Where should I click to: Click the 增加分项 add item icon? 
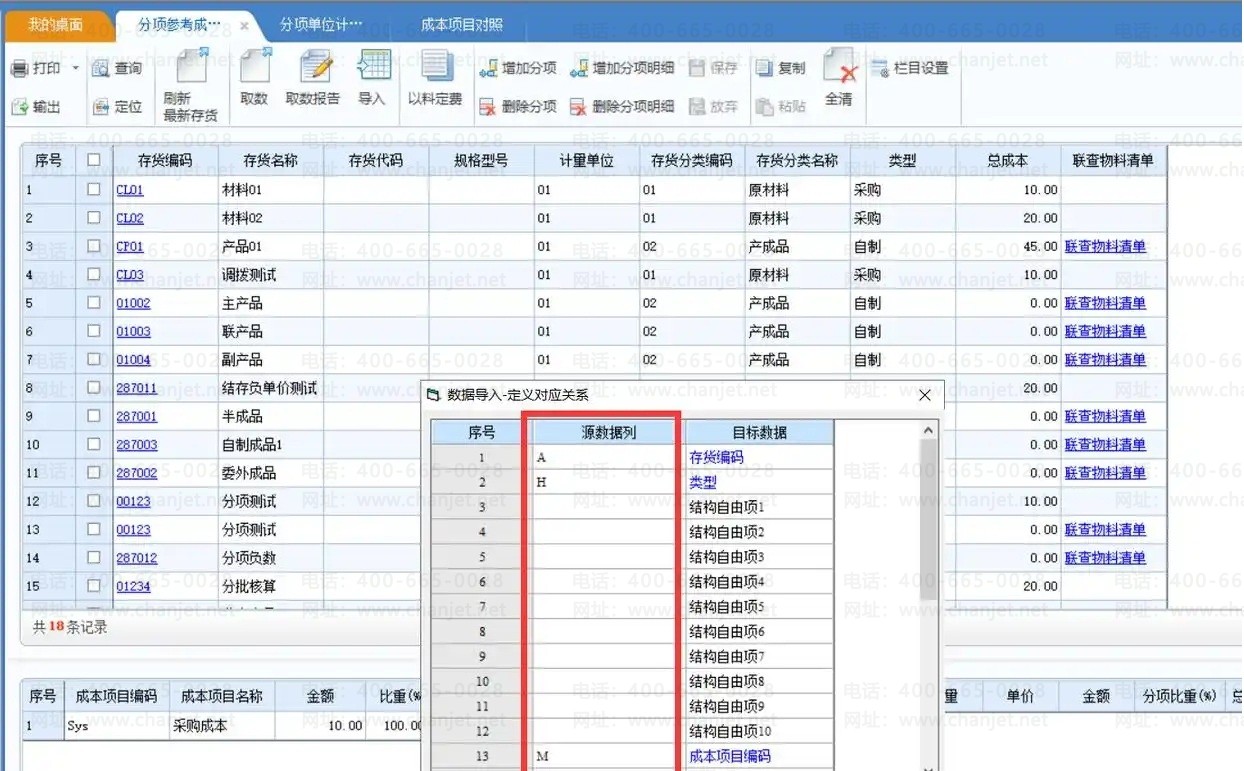tap(488, 69)
